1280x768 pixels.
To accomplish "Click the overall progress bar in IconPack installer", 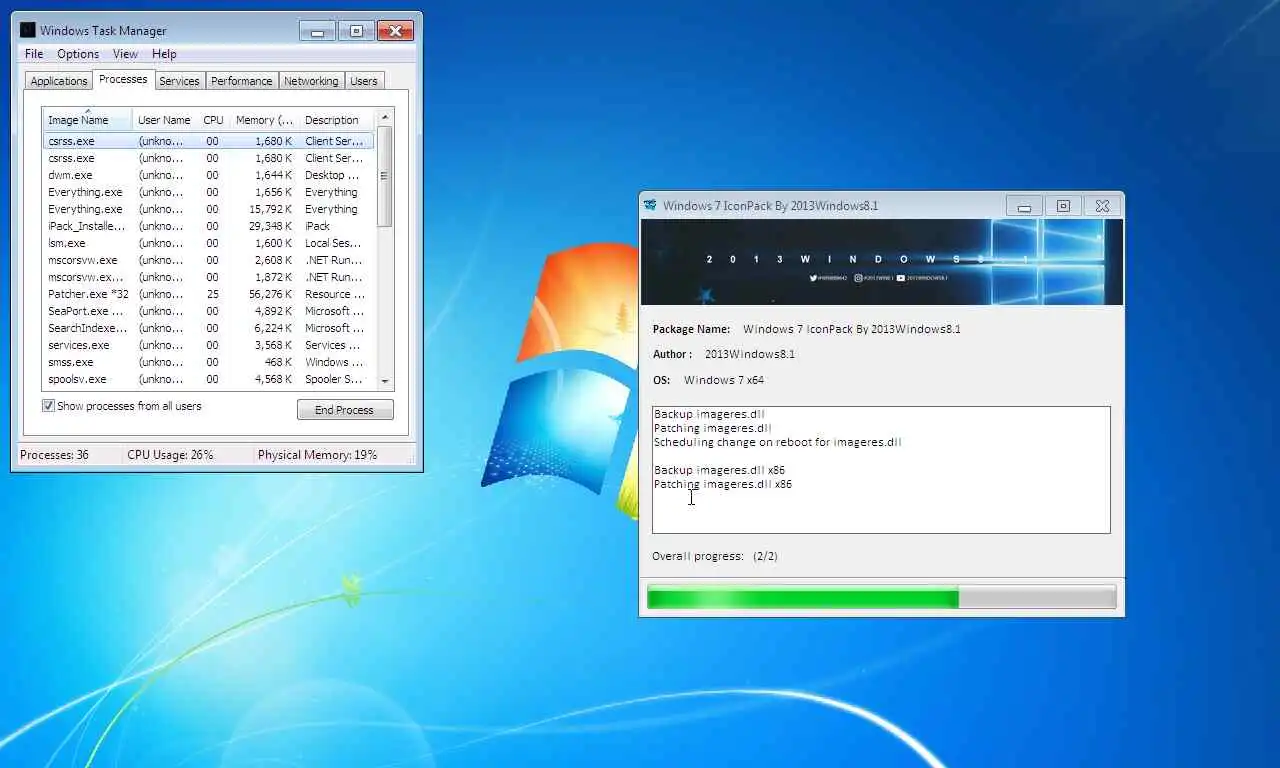I will [881, 598].
